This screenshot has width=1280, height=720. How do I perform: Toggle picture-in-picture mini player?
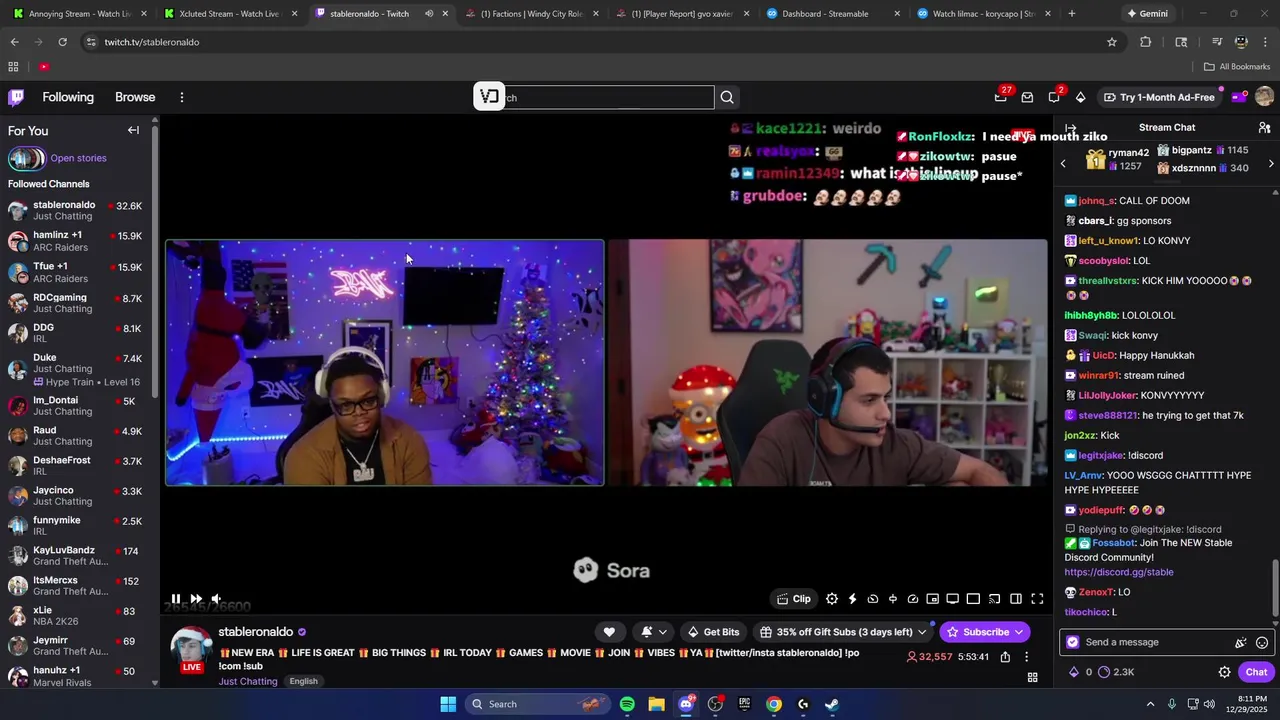tap(933, 599)
